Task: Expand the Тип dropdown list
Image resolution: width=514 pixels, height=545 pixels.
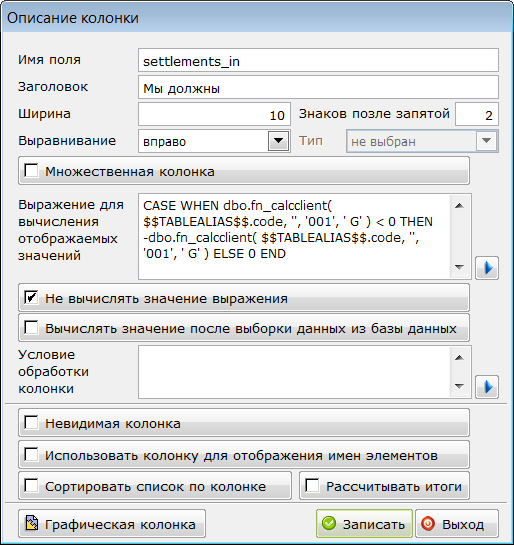Action: pyautogui.click(x=486, y=141)
